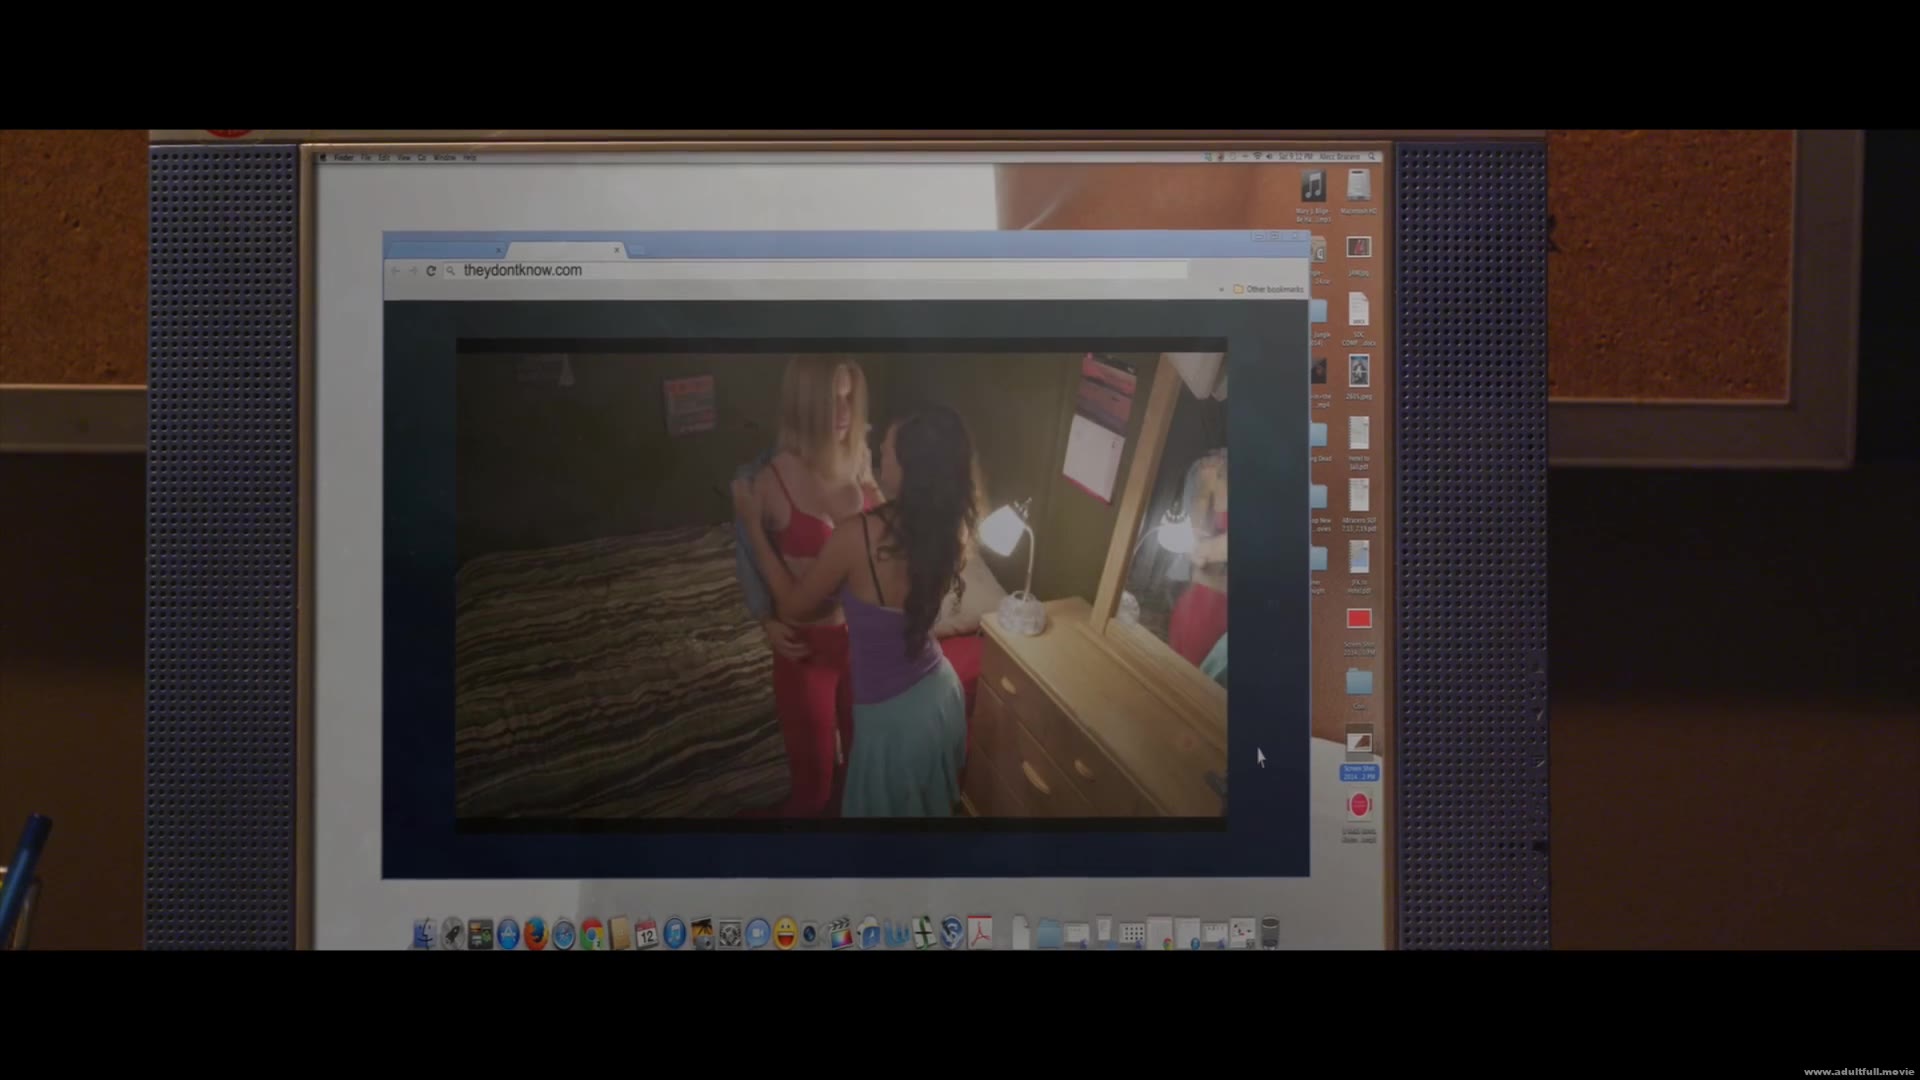The image size is (1920, 1080).
Task: Click the browser forward arrow
Action: [413, 271]
